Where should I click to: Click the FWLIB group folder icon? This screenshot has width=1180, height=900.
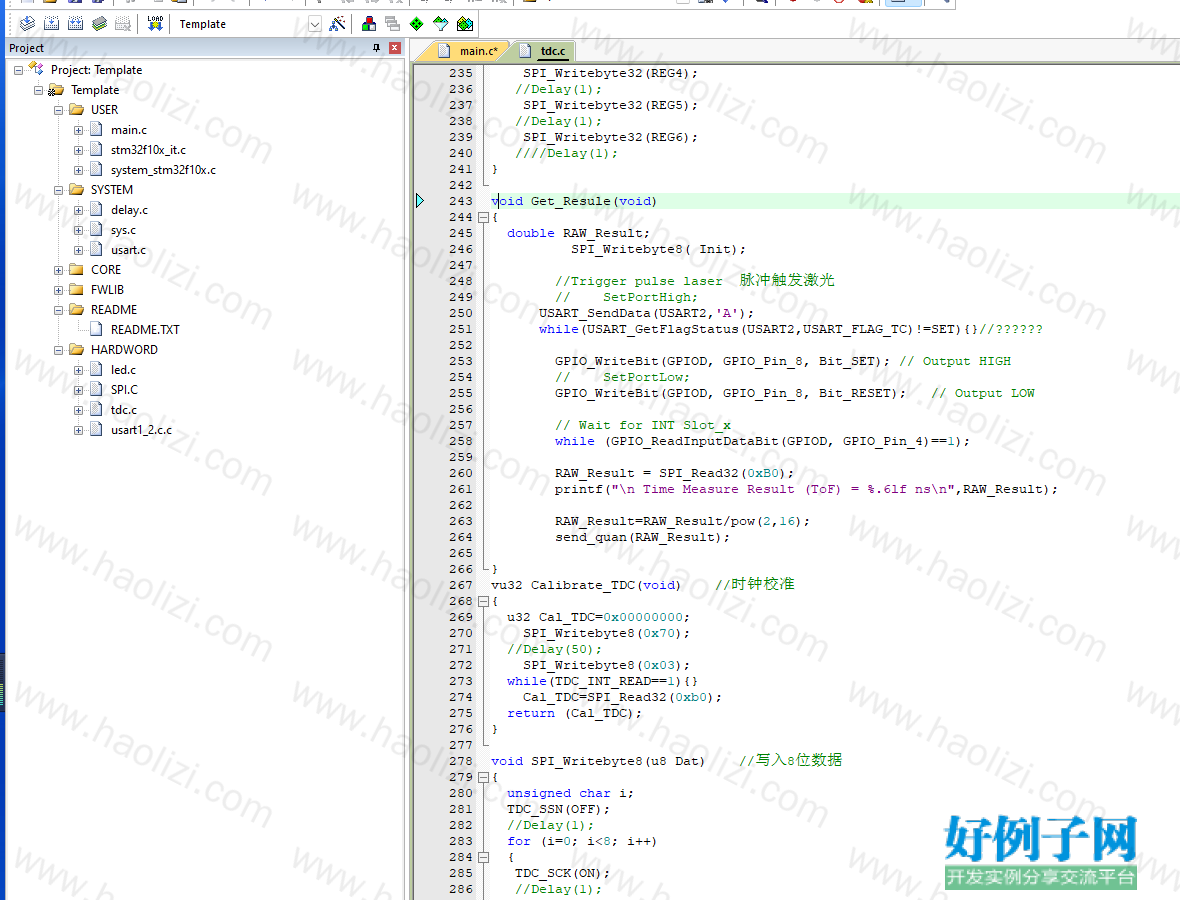pos(76,290)
